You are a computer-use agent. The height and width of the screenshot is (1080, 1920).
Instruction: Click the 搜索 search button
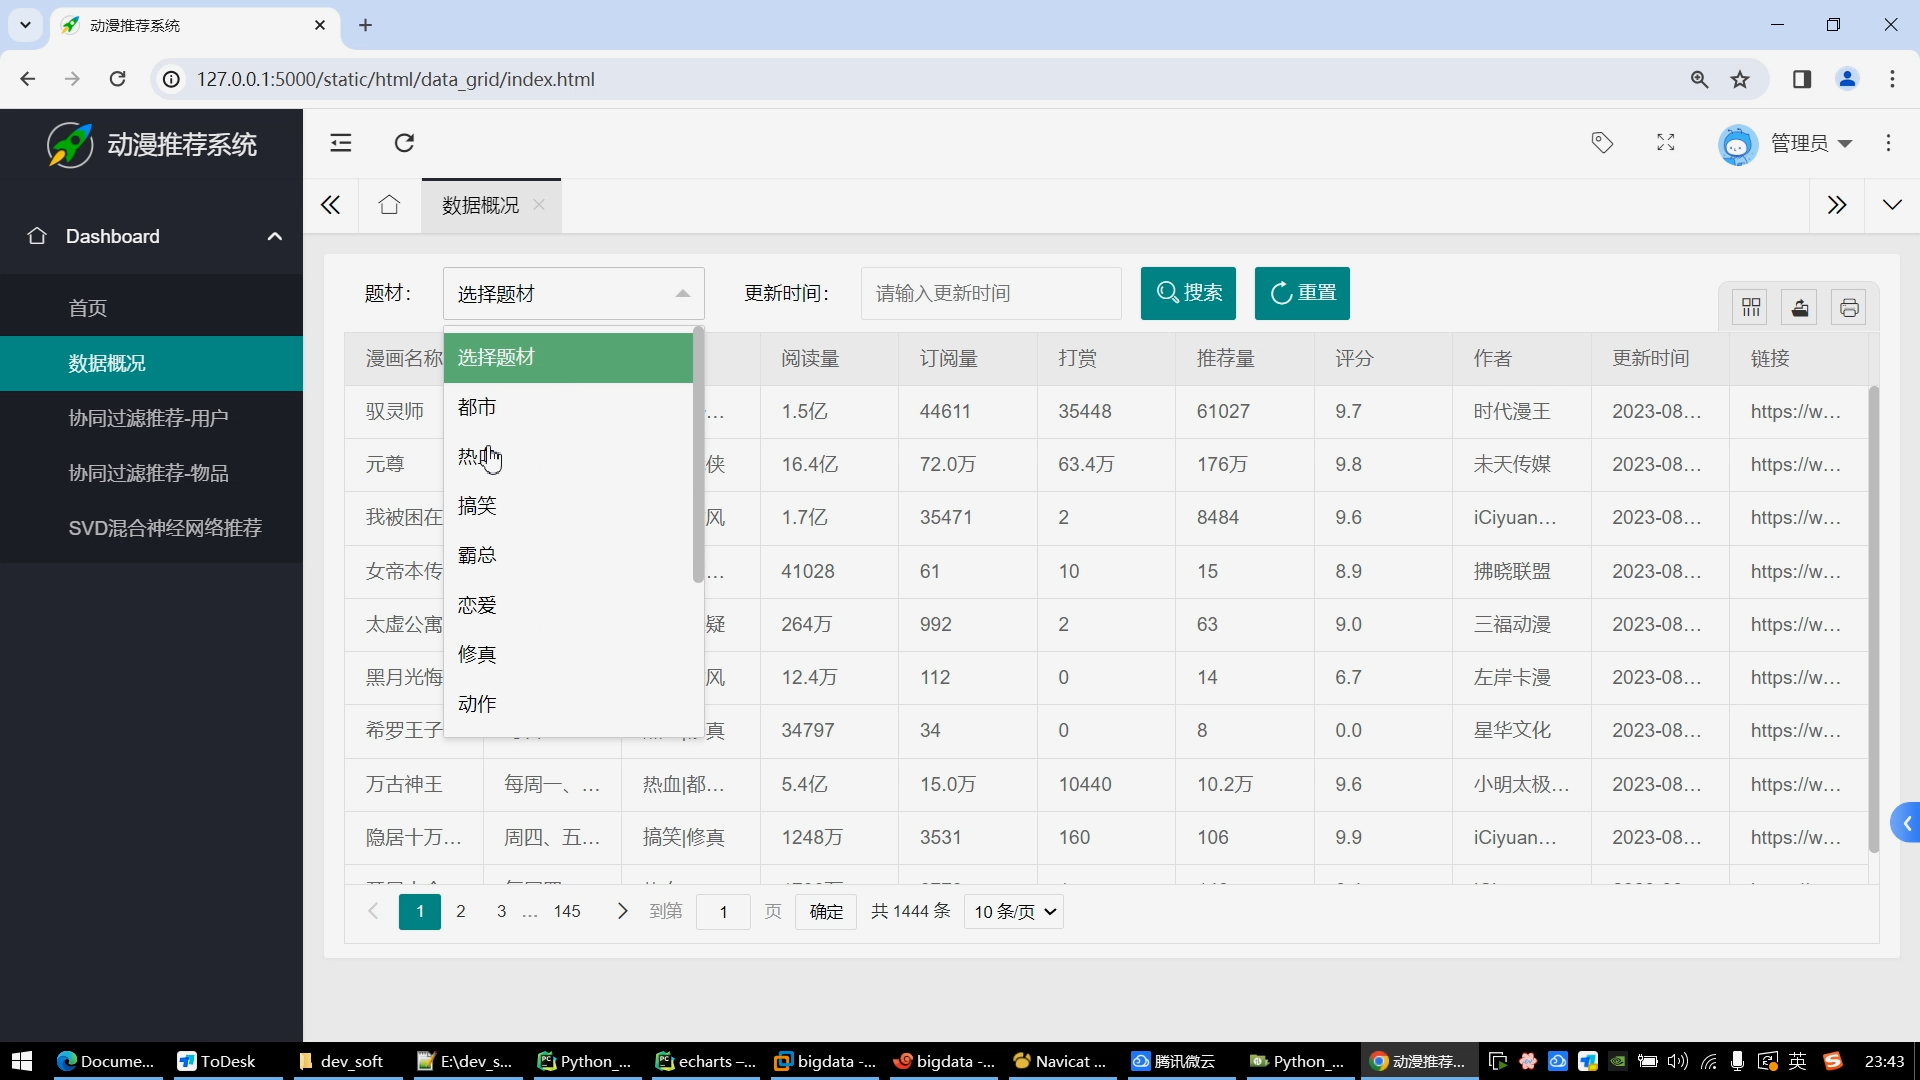point(1188,293)
